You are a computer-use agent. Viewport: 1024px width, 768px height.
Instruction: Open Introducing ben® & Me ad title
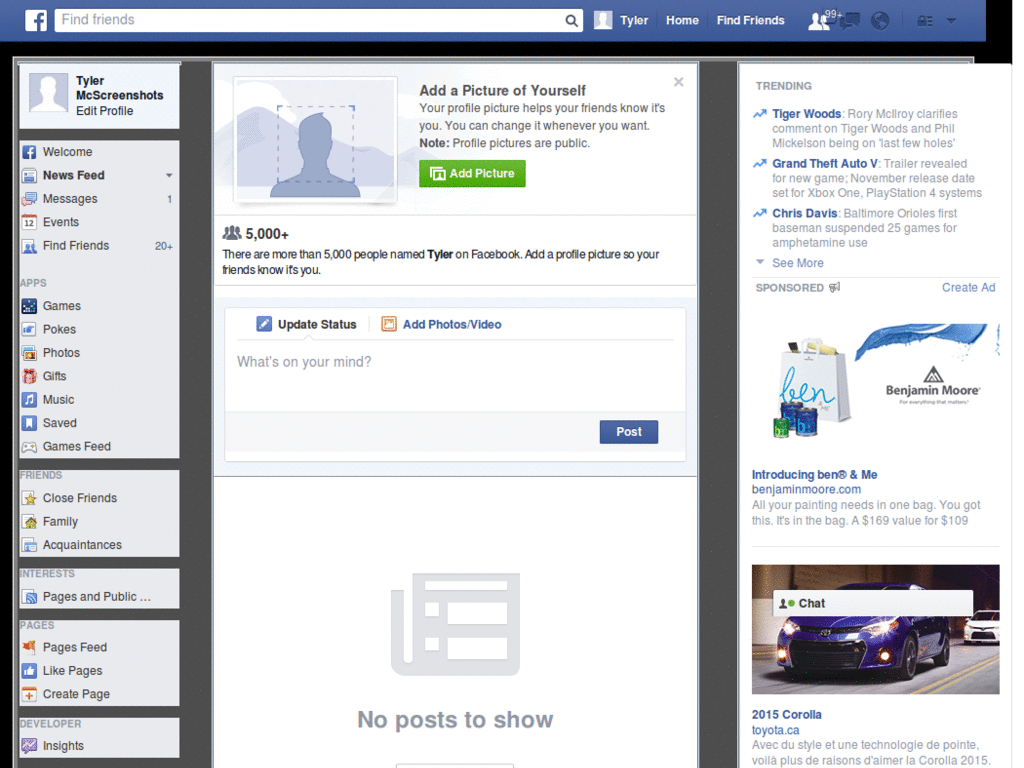814,475
